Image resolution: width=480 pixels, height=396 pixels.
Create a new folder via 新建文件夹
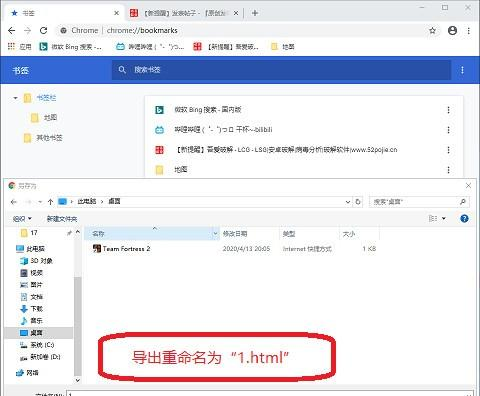click(62, 219)
